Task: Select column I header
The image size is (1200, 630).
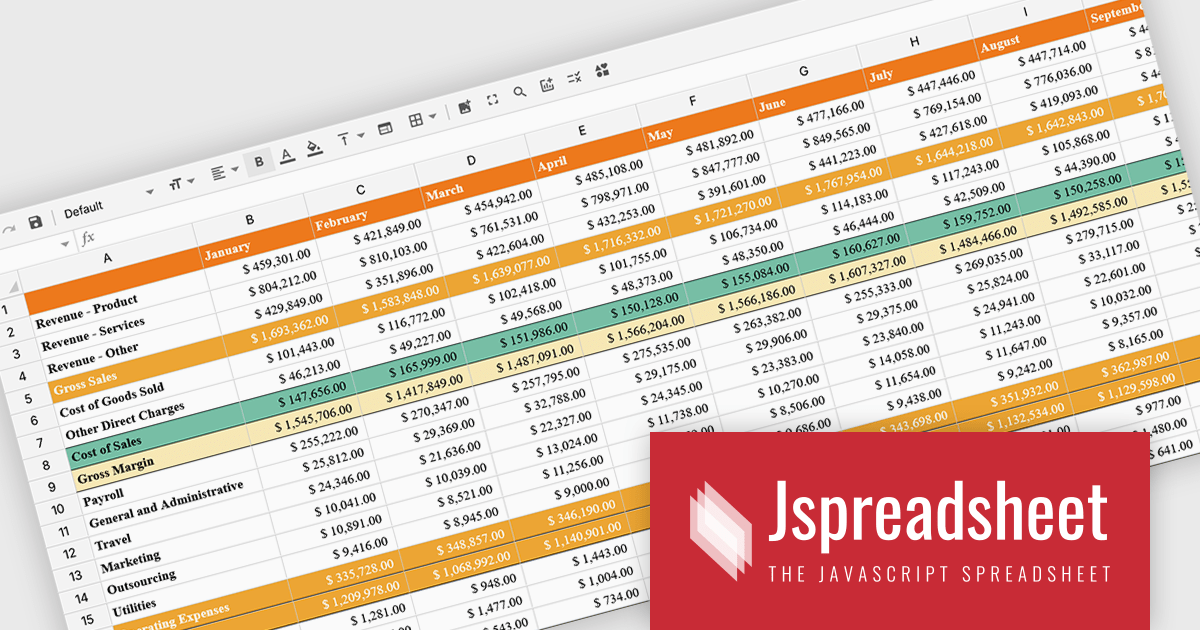Action: (x=1025, y=12)
